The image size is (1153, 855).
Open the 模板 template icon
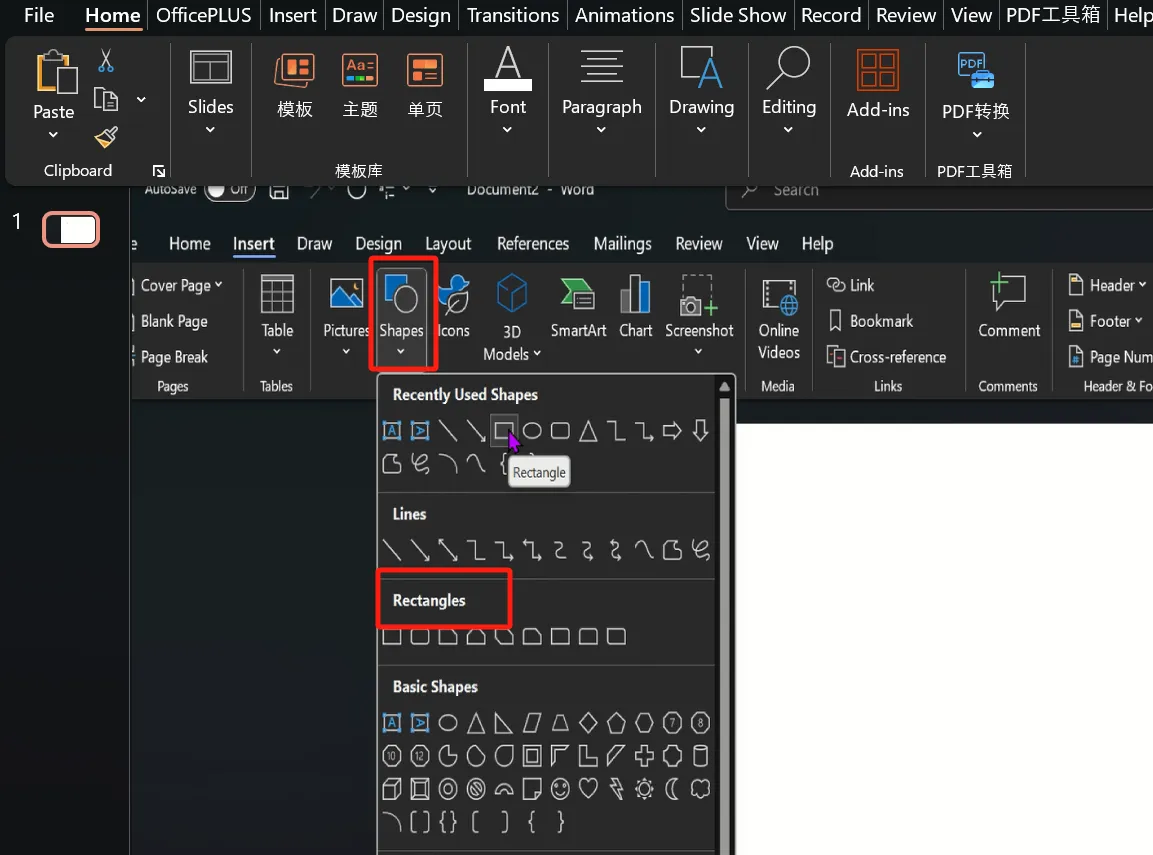coord(294,85)
